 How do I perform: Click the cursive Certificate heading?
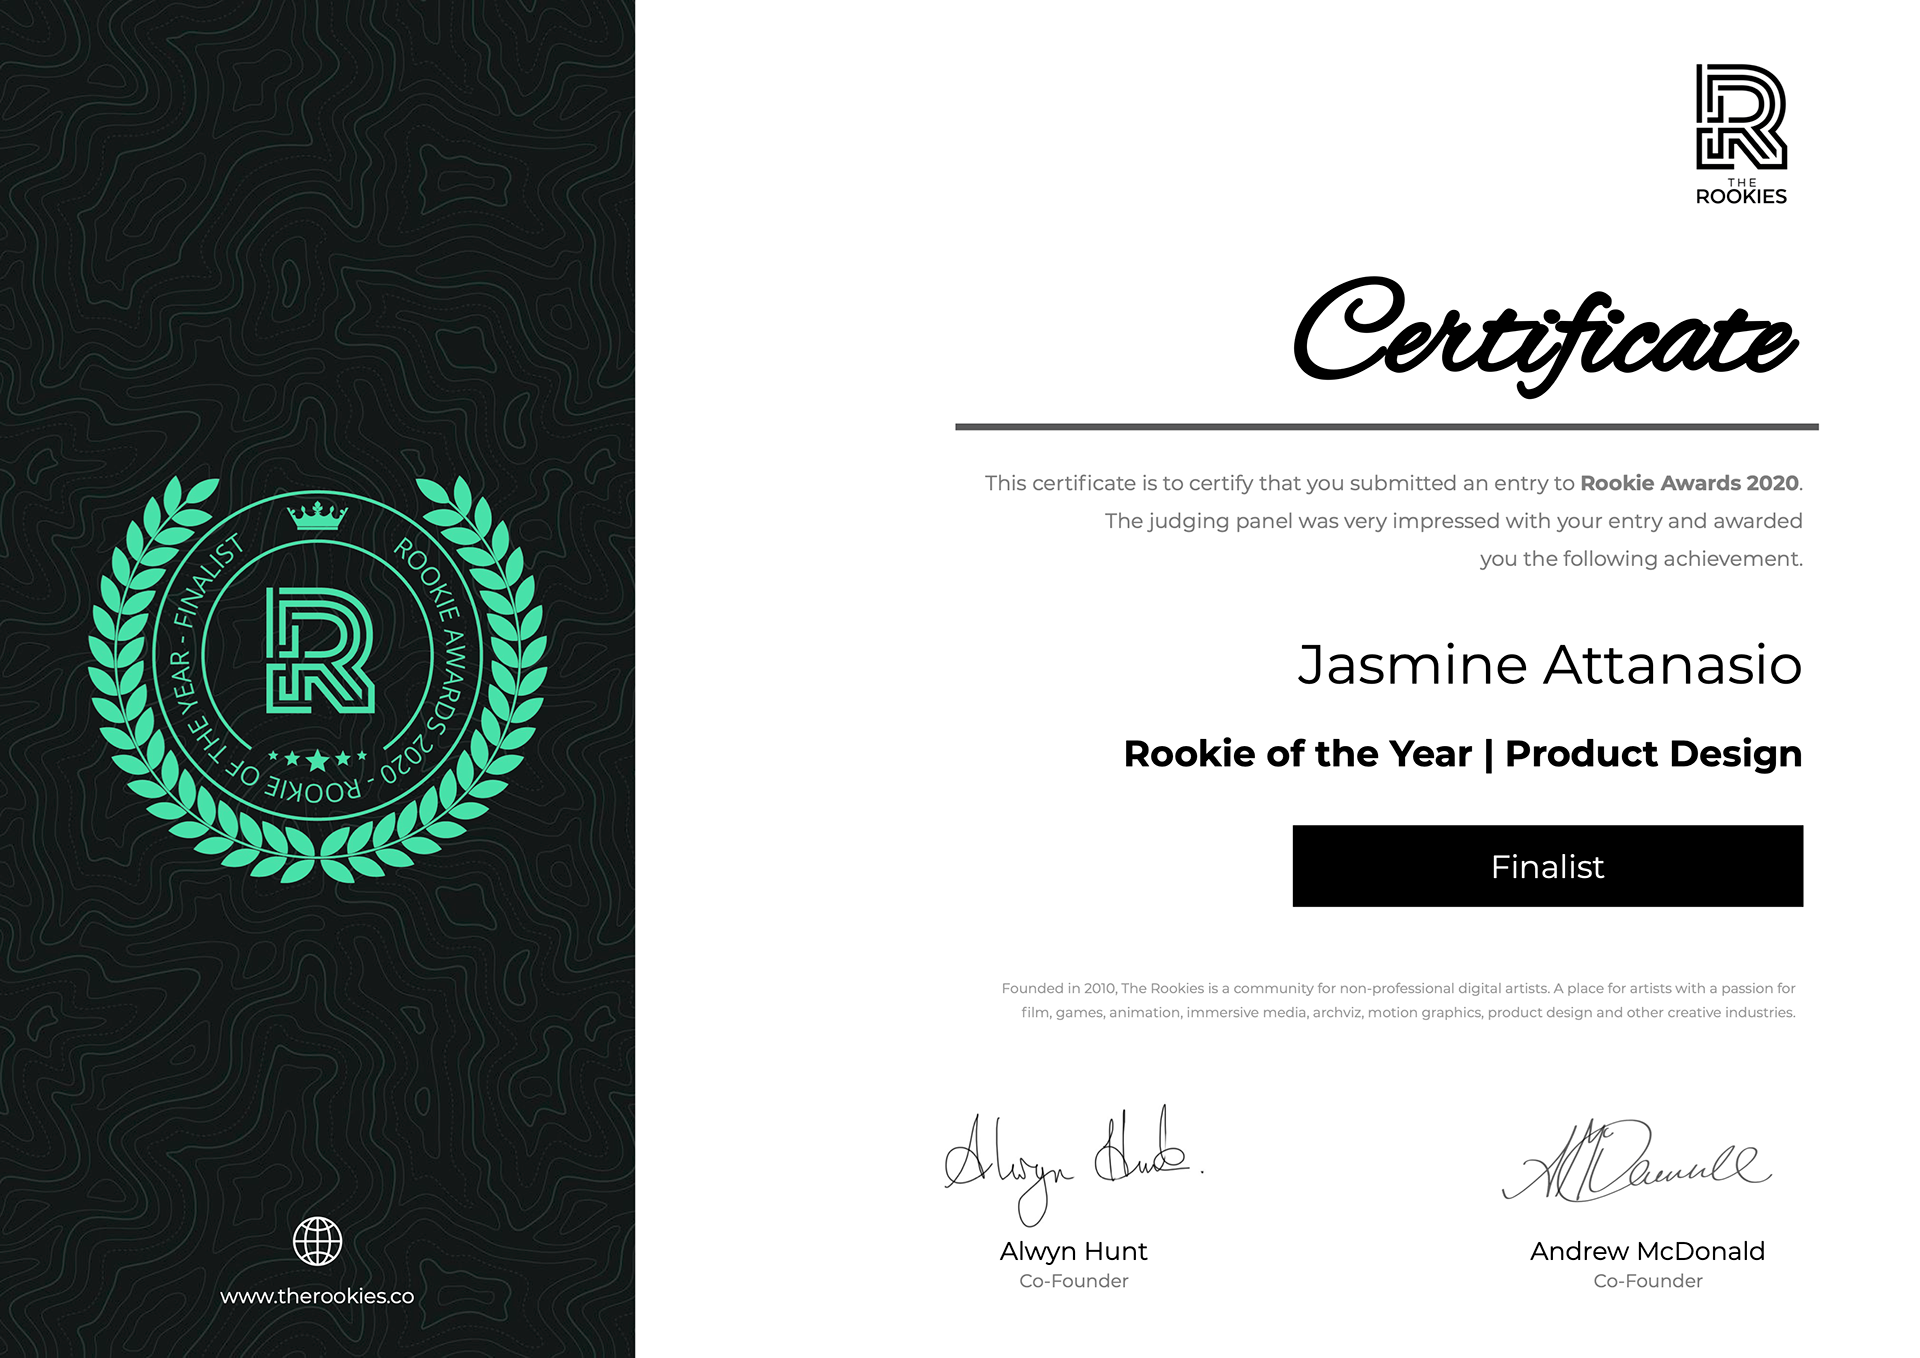[1546, 337]
